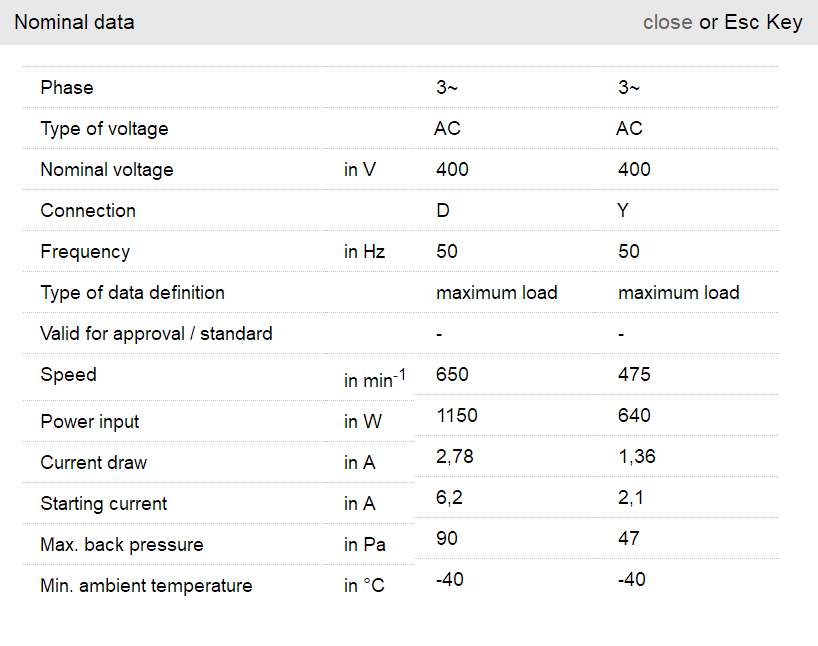Click the Max. back pressure label

[122, 545]
